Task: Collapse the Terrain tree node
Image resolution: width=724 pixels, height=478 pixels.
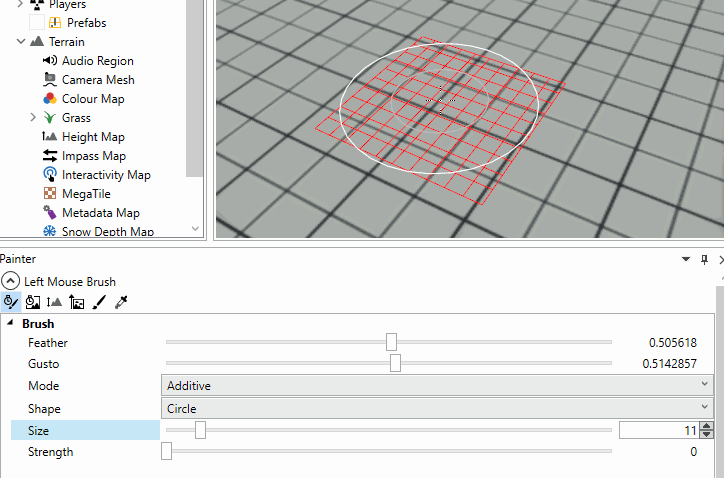Action: [20, 42]
